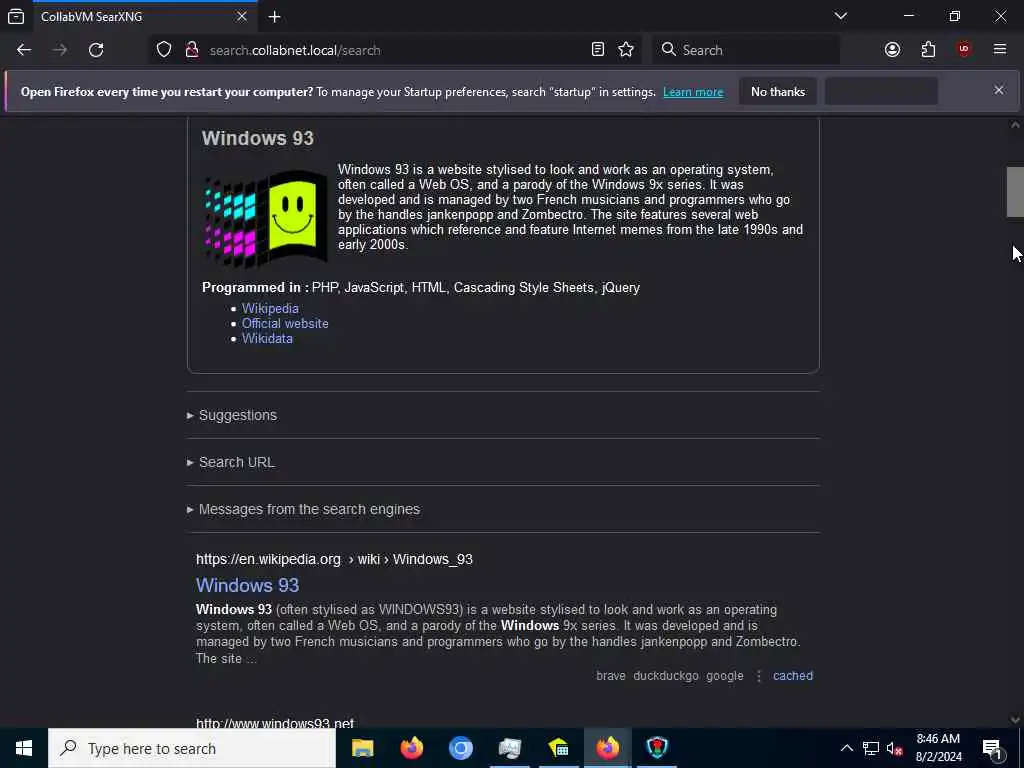Show hidden system tray icons

click(846, 748)
